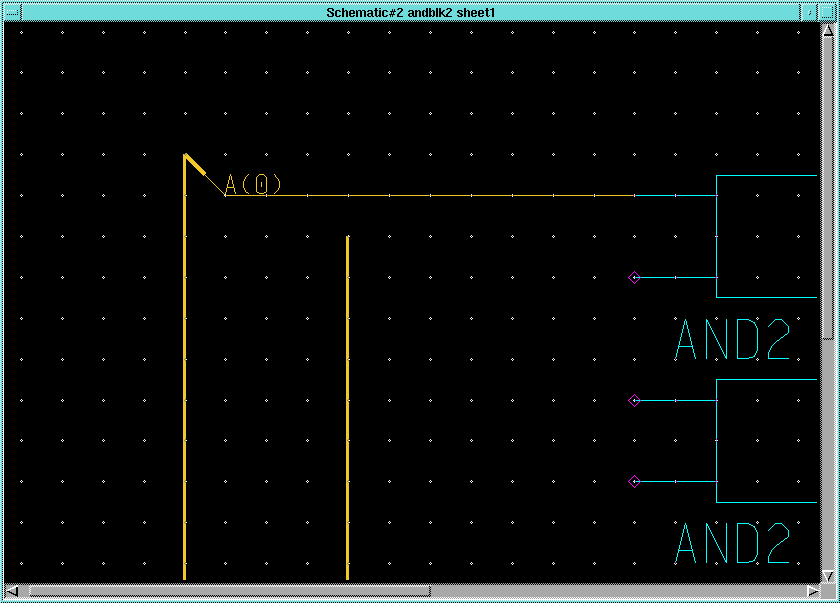
Task: Open the window menu button in title bar
Action: [12, 12]
